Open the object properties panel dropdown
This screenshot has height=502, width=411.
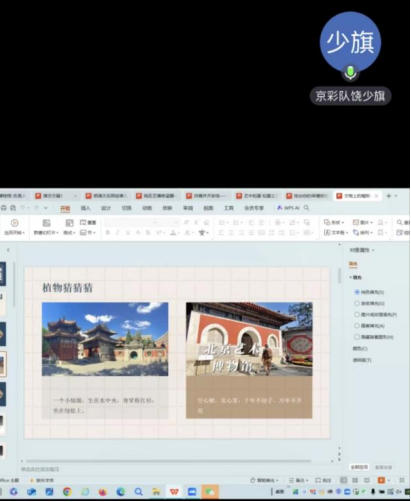[373, 250]
